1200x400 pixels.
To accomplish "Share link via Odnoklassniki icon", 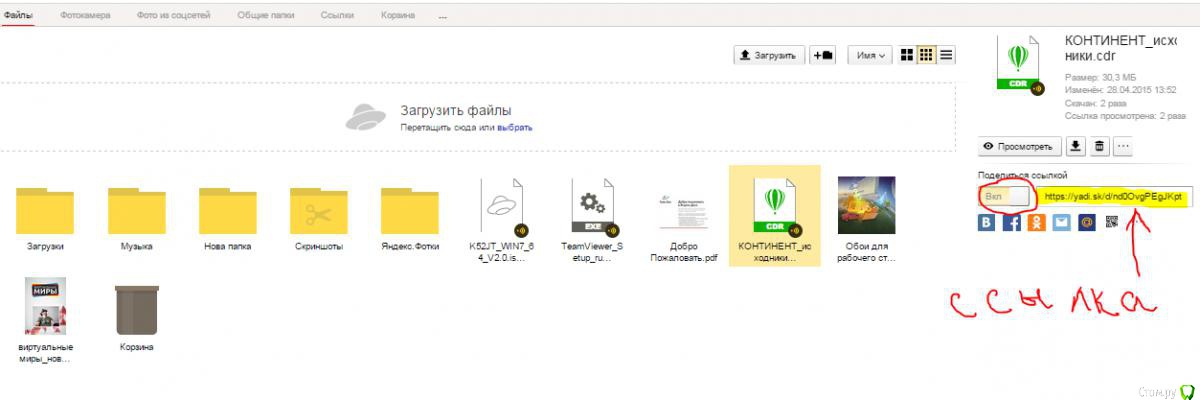I will pyautogui.click(x=1036, y=222).
